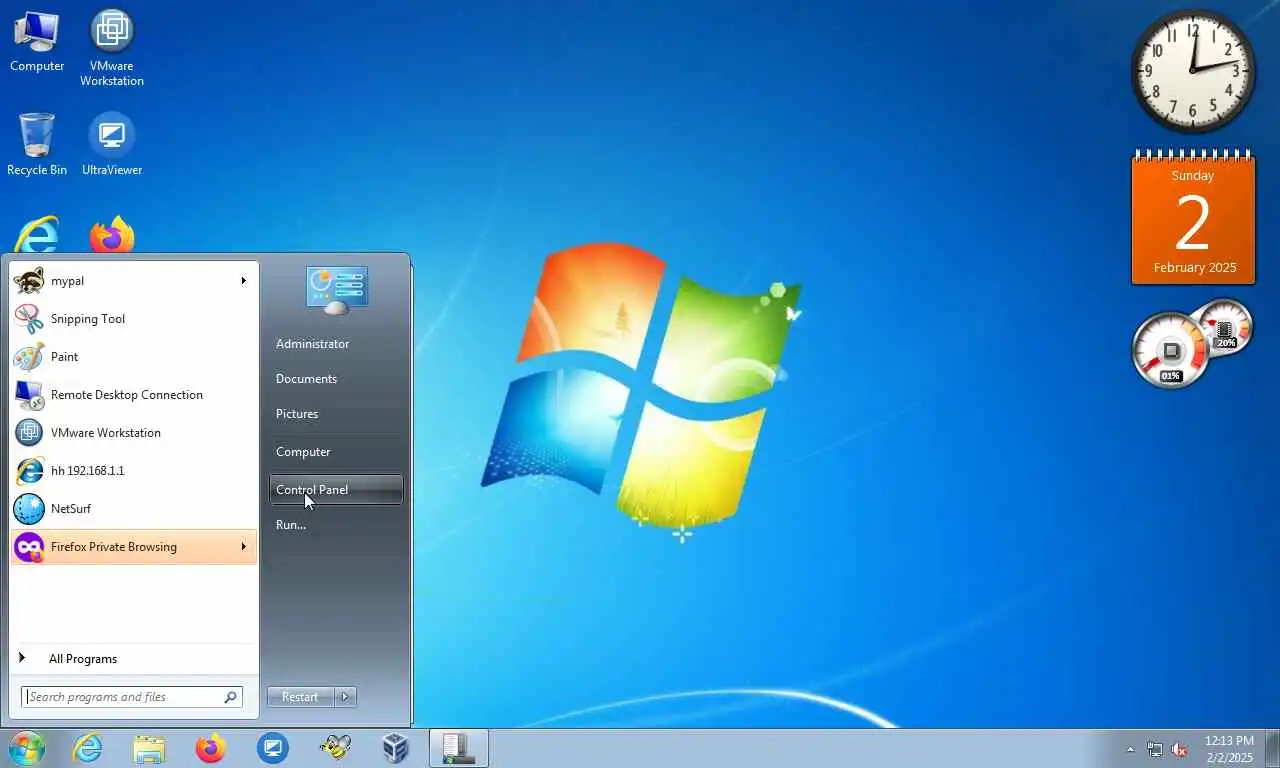Click the orange calendar gadget

(x=1193, y=218)
